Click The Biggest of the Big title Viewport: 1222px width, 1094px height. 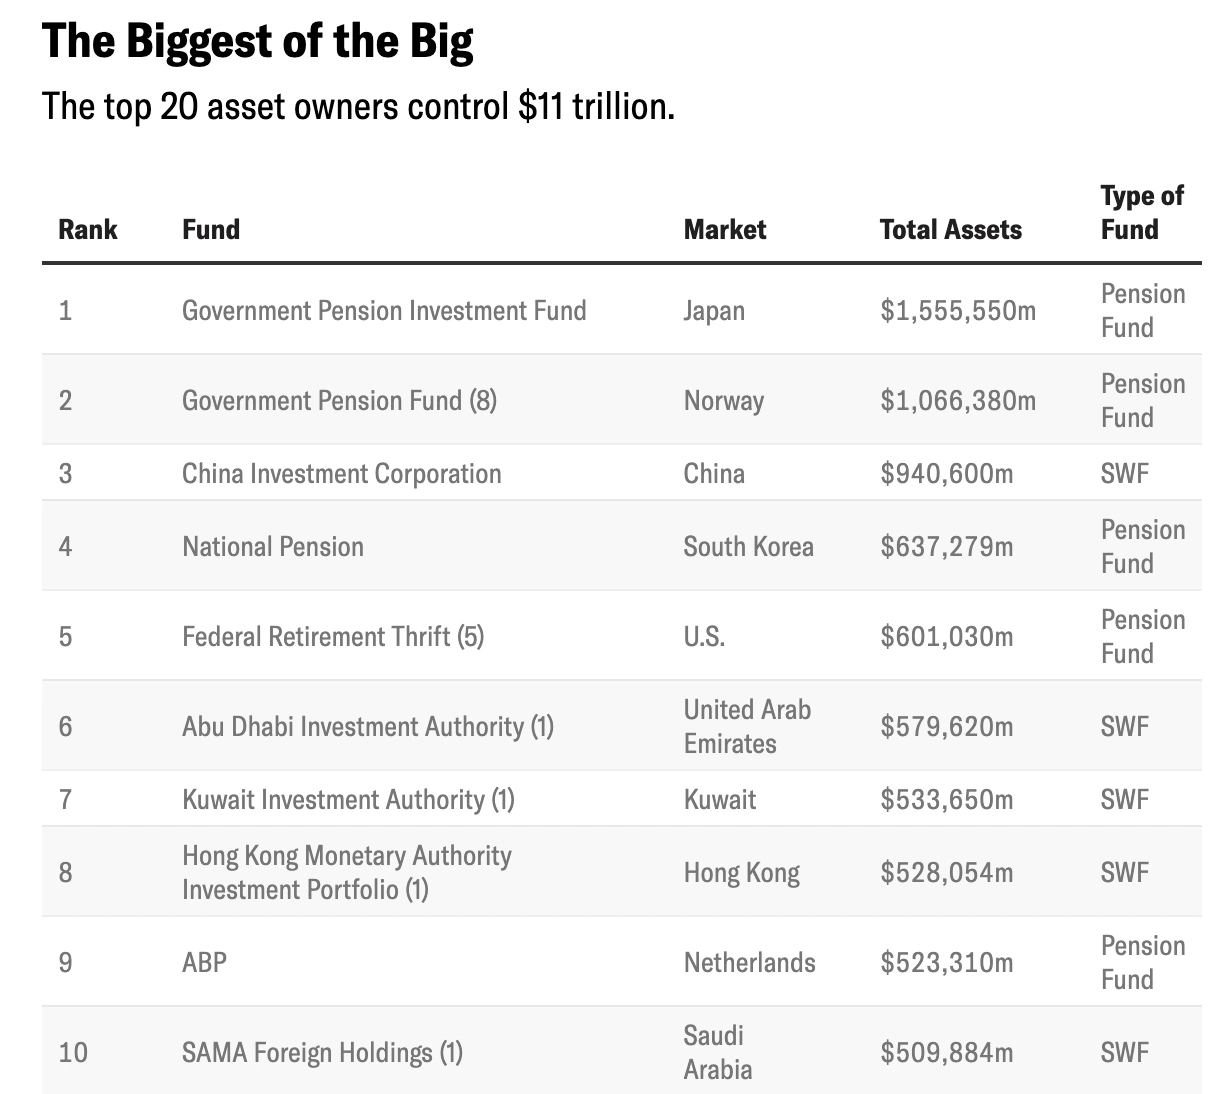tap(258, 41)
